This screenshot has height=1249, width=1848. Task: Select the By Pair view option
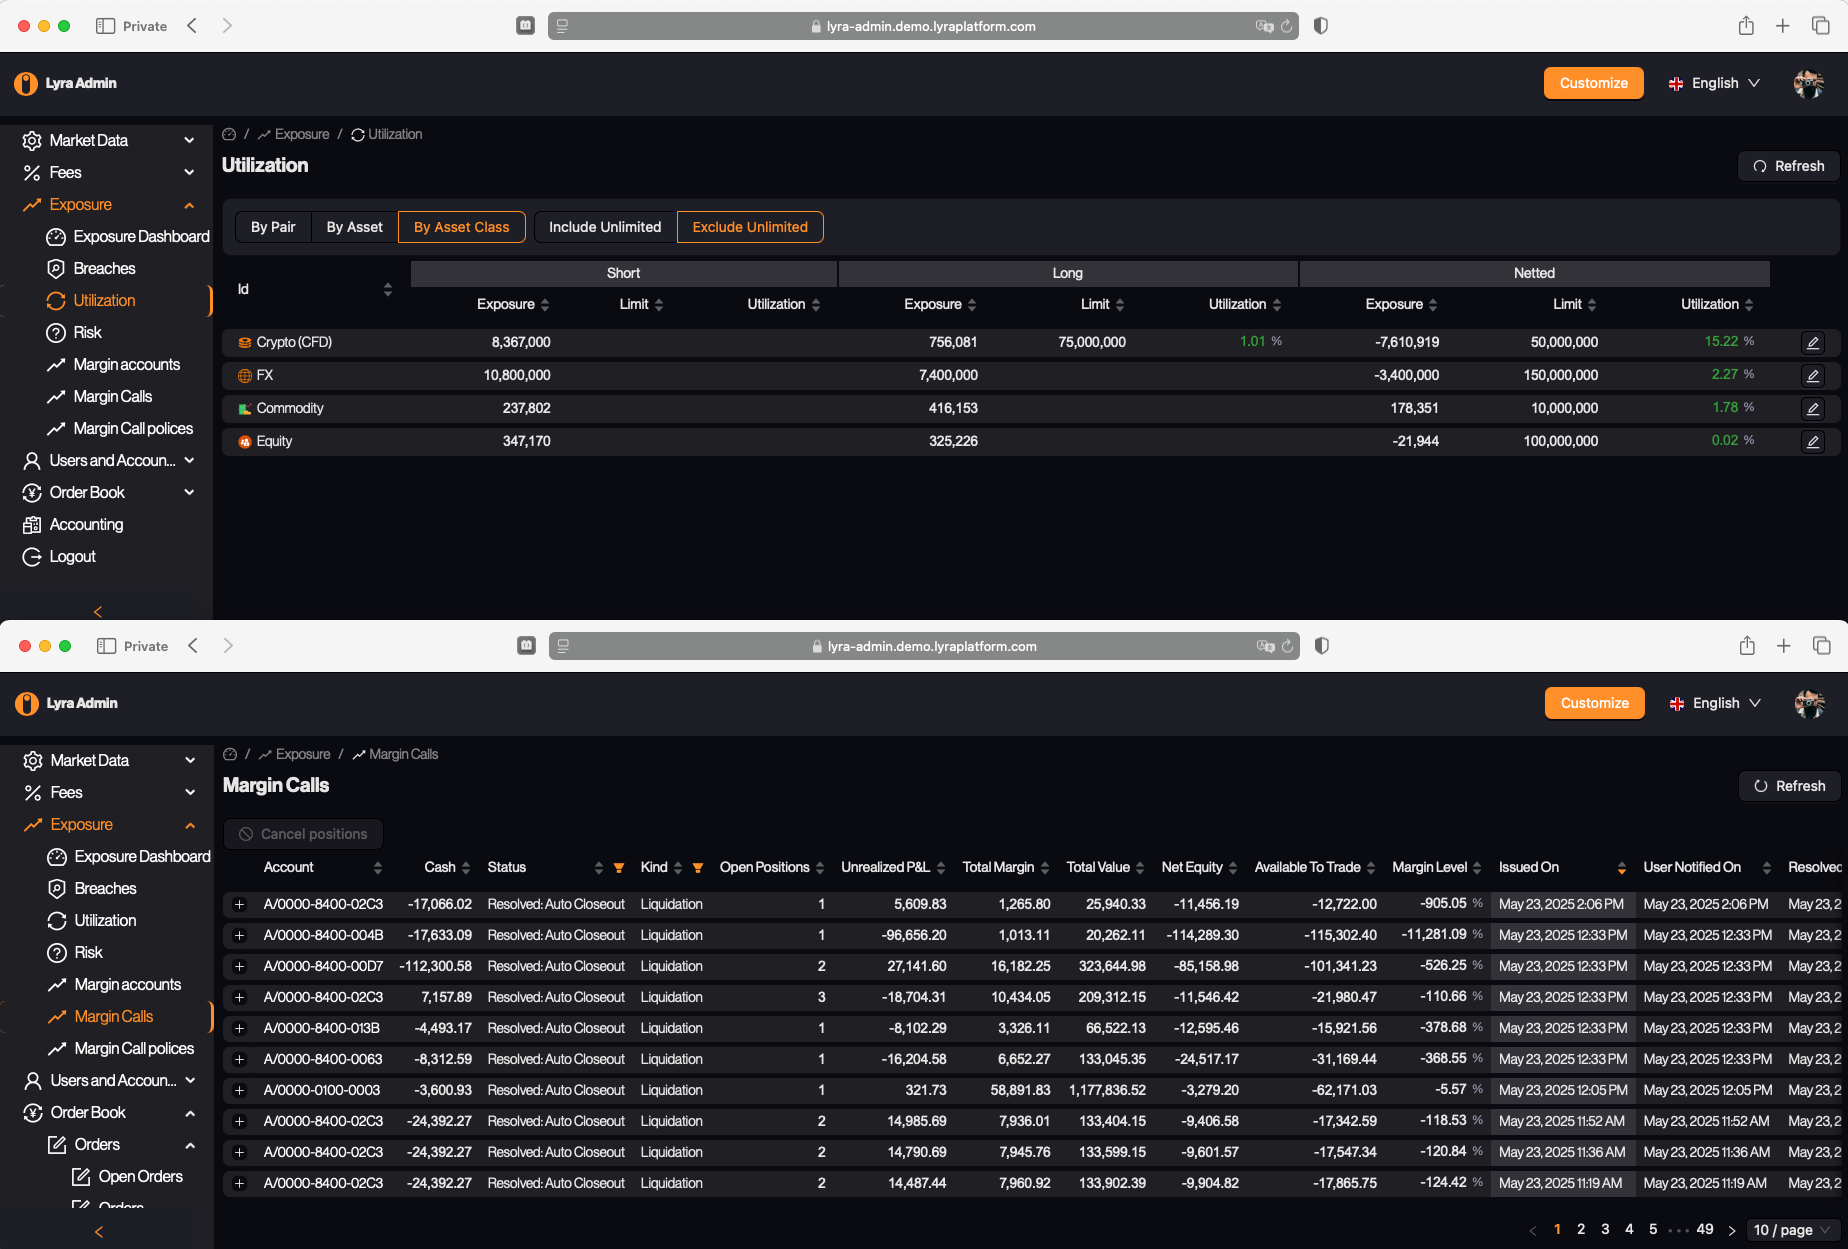tap(273, 227)
